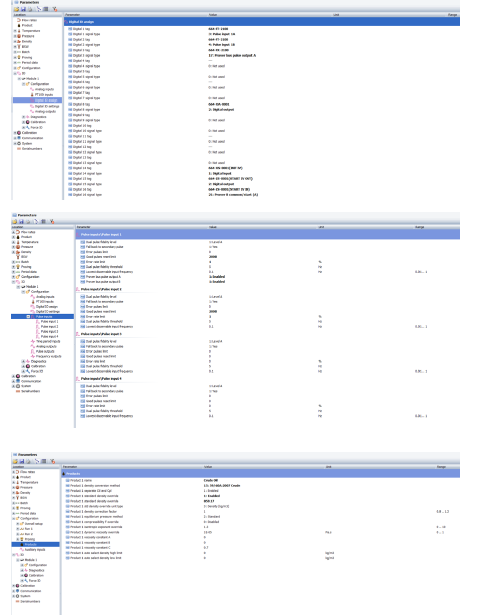Expand the Communication node in bottom tree

(14, 591)
